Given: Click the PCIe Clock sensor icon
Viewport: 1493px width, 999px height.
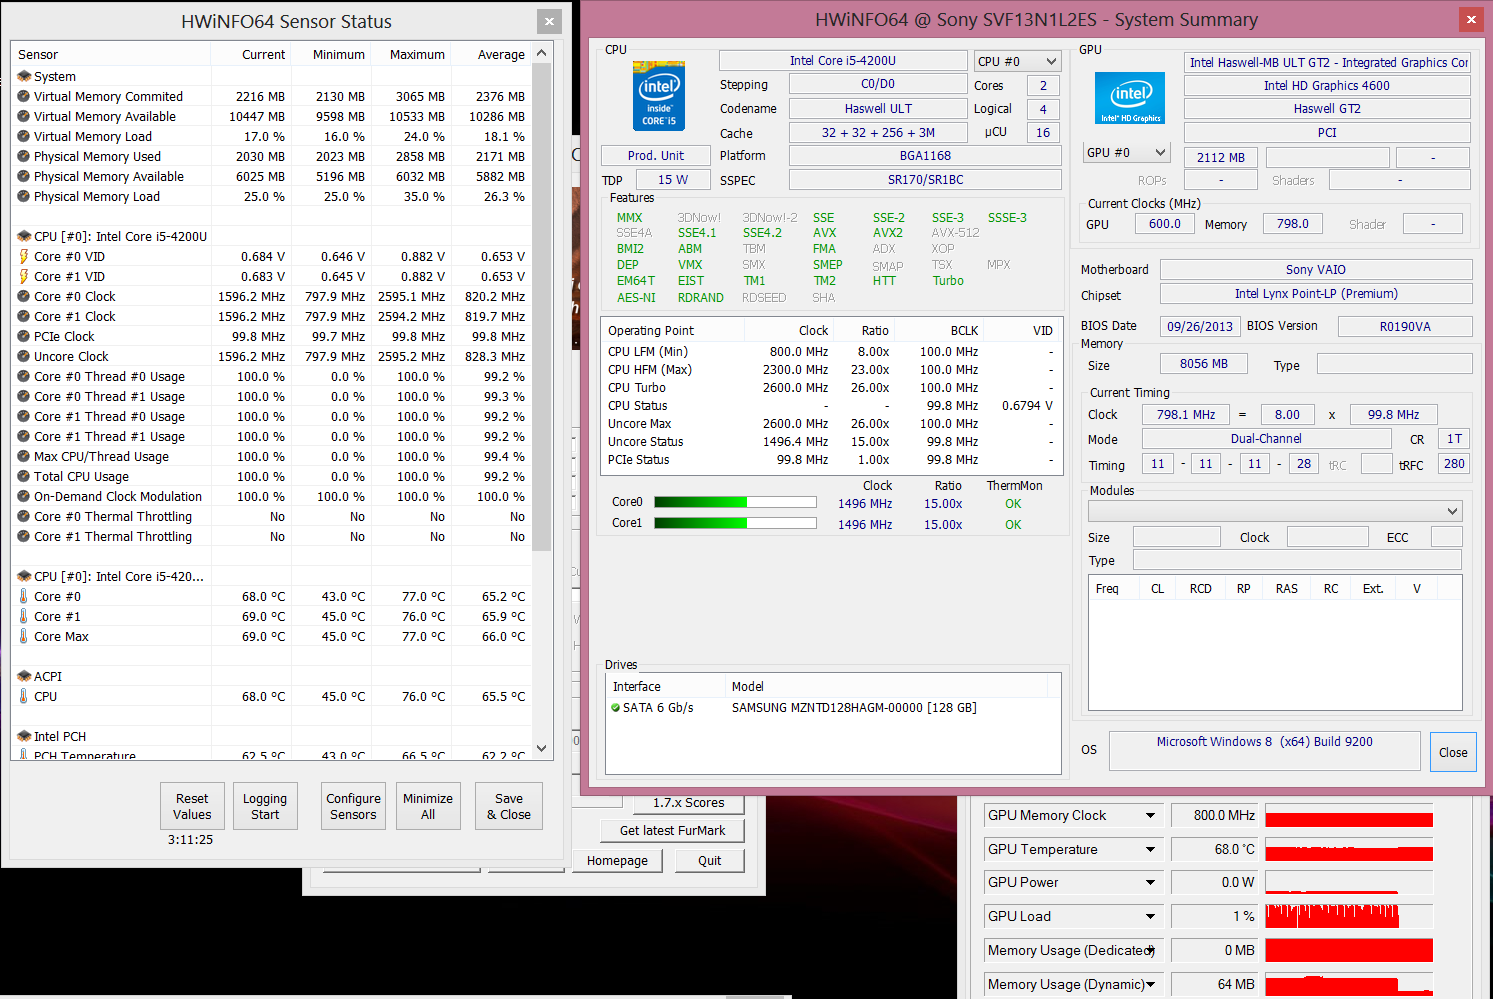Looking at the screenshot, I should (x=24, y=337).
